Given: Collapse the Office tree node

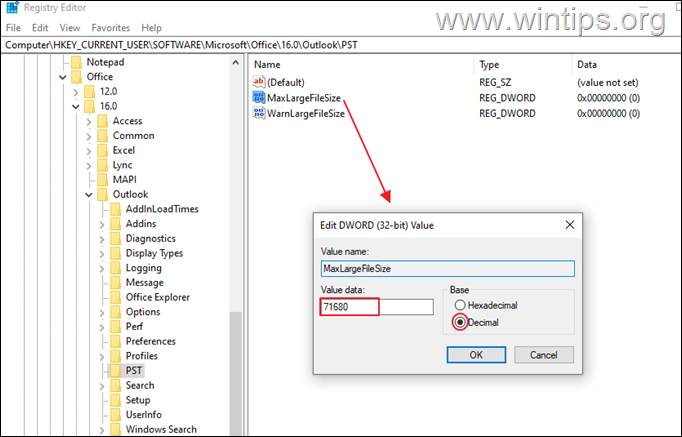Looking at the screenshot, I should tap(63, 77).
